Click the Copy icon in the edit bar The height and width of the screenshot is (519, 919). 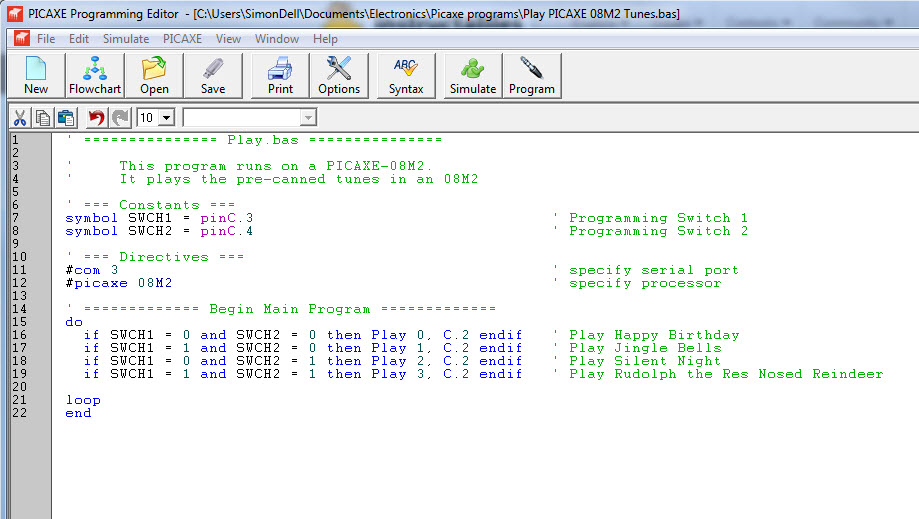pos(43,118)
